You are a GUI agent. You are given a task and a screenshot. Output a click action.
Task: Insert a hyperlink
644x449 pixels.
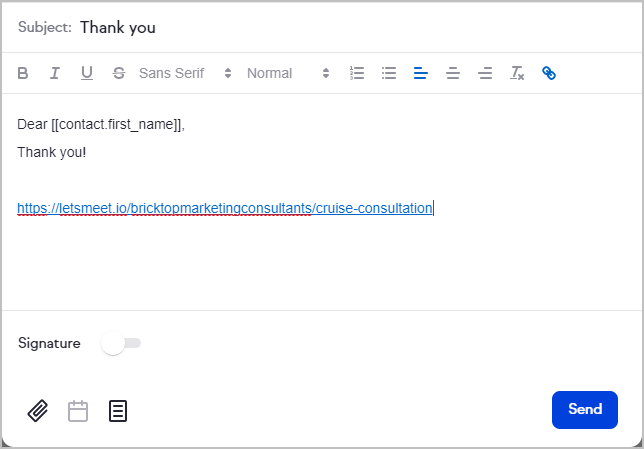pos(549,73)
